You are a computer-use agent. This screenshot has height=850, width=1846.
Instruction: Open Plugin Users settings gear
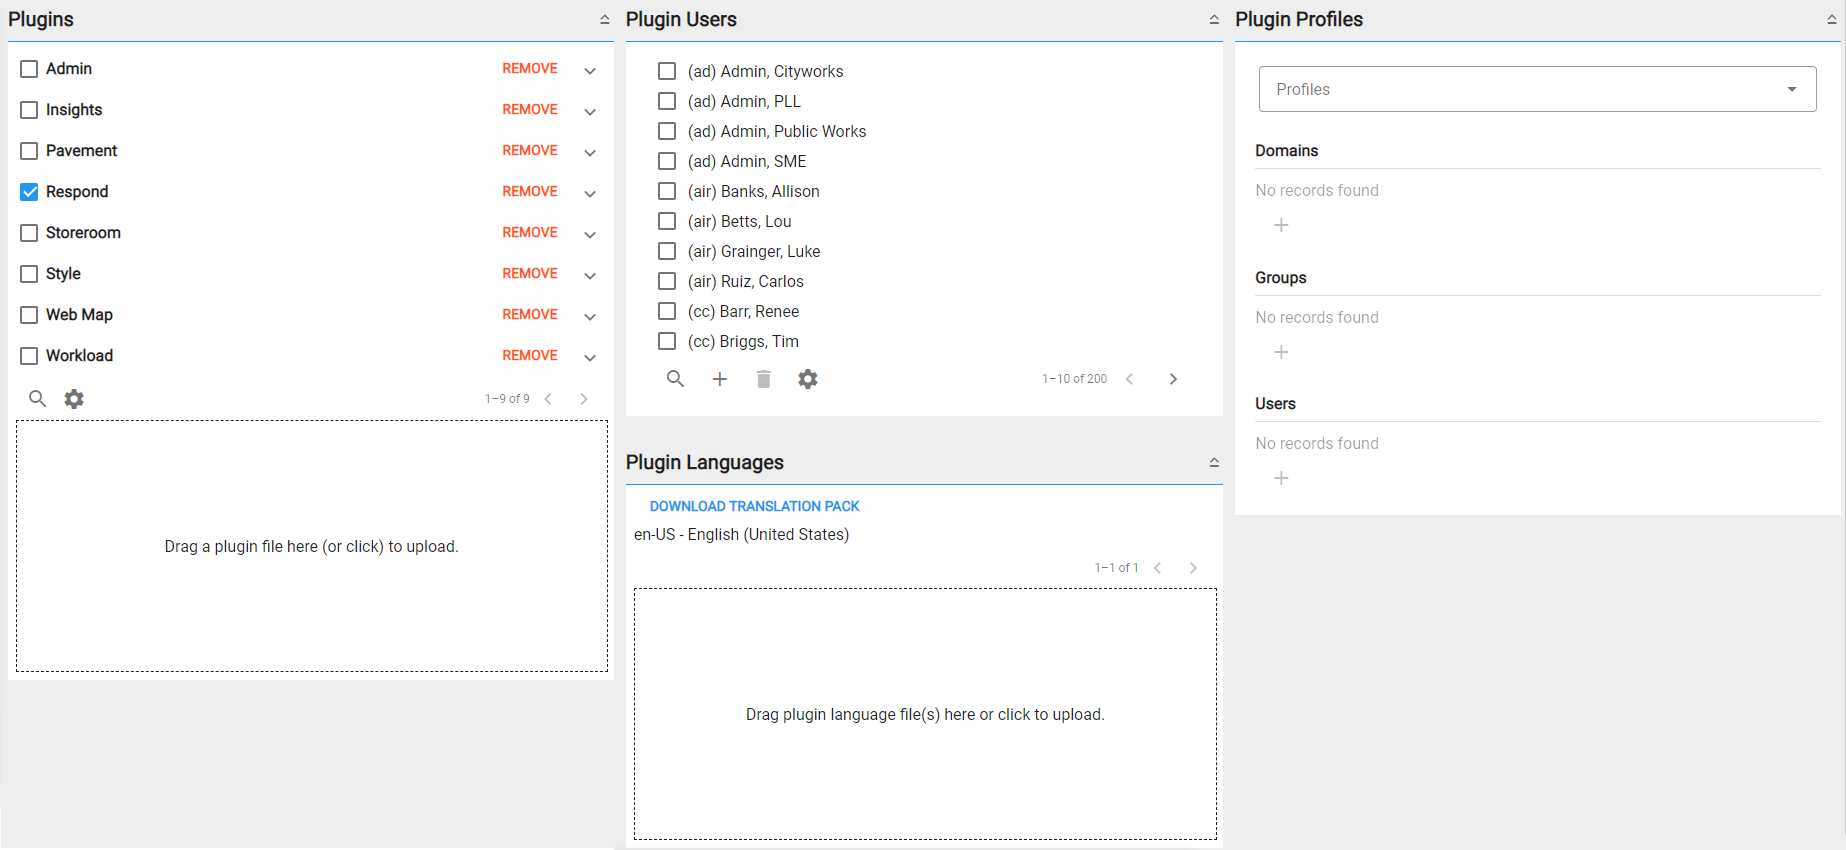click(x=808, y=379)
